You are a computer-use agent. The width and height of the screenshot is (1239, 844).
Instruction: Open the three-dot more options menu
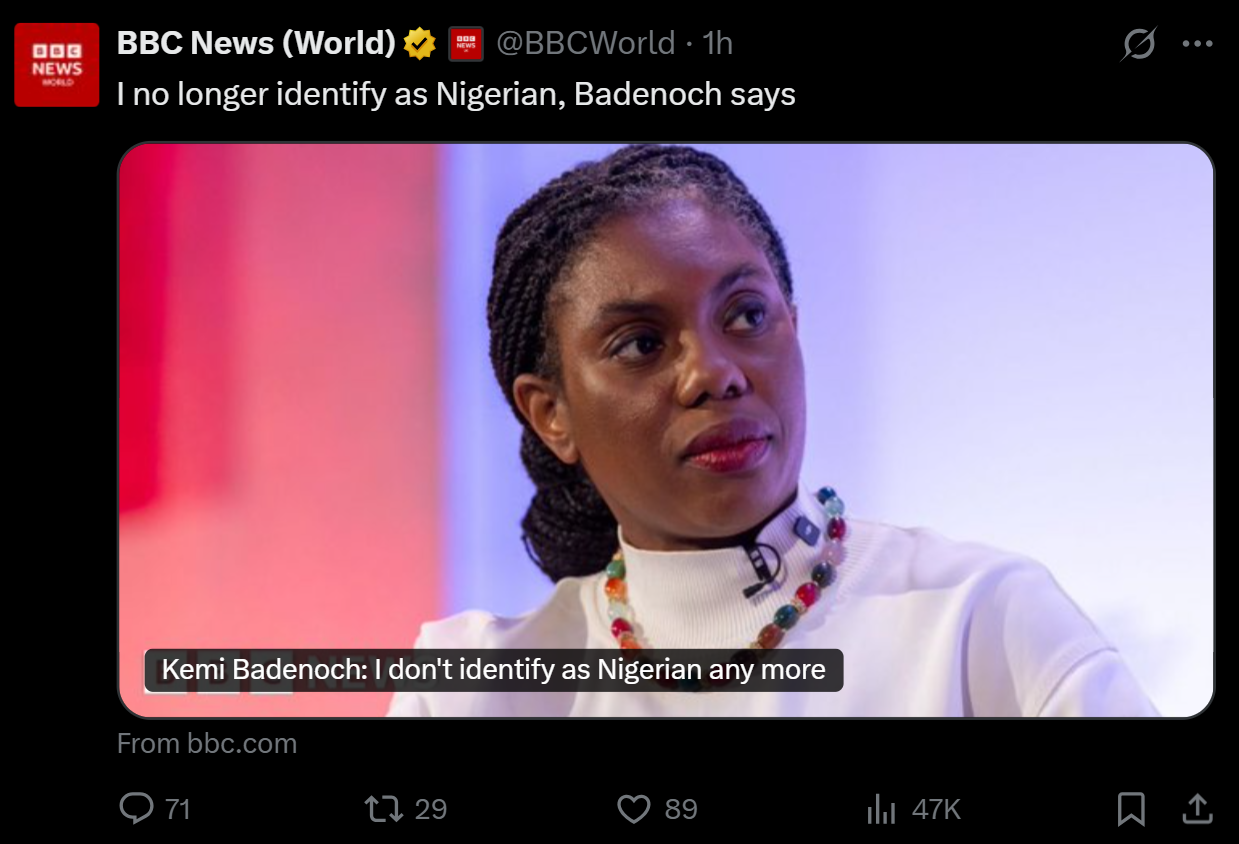tap(1197, 44)
